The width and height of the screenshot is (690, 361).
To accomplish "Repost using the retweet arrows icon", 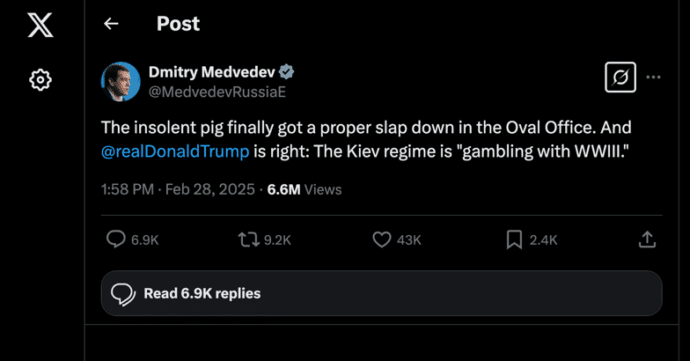I will pos(249,239).
